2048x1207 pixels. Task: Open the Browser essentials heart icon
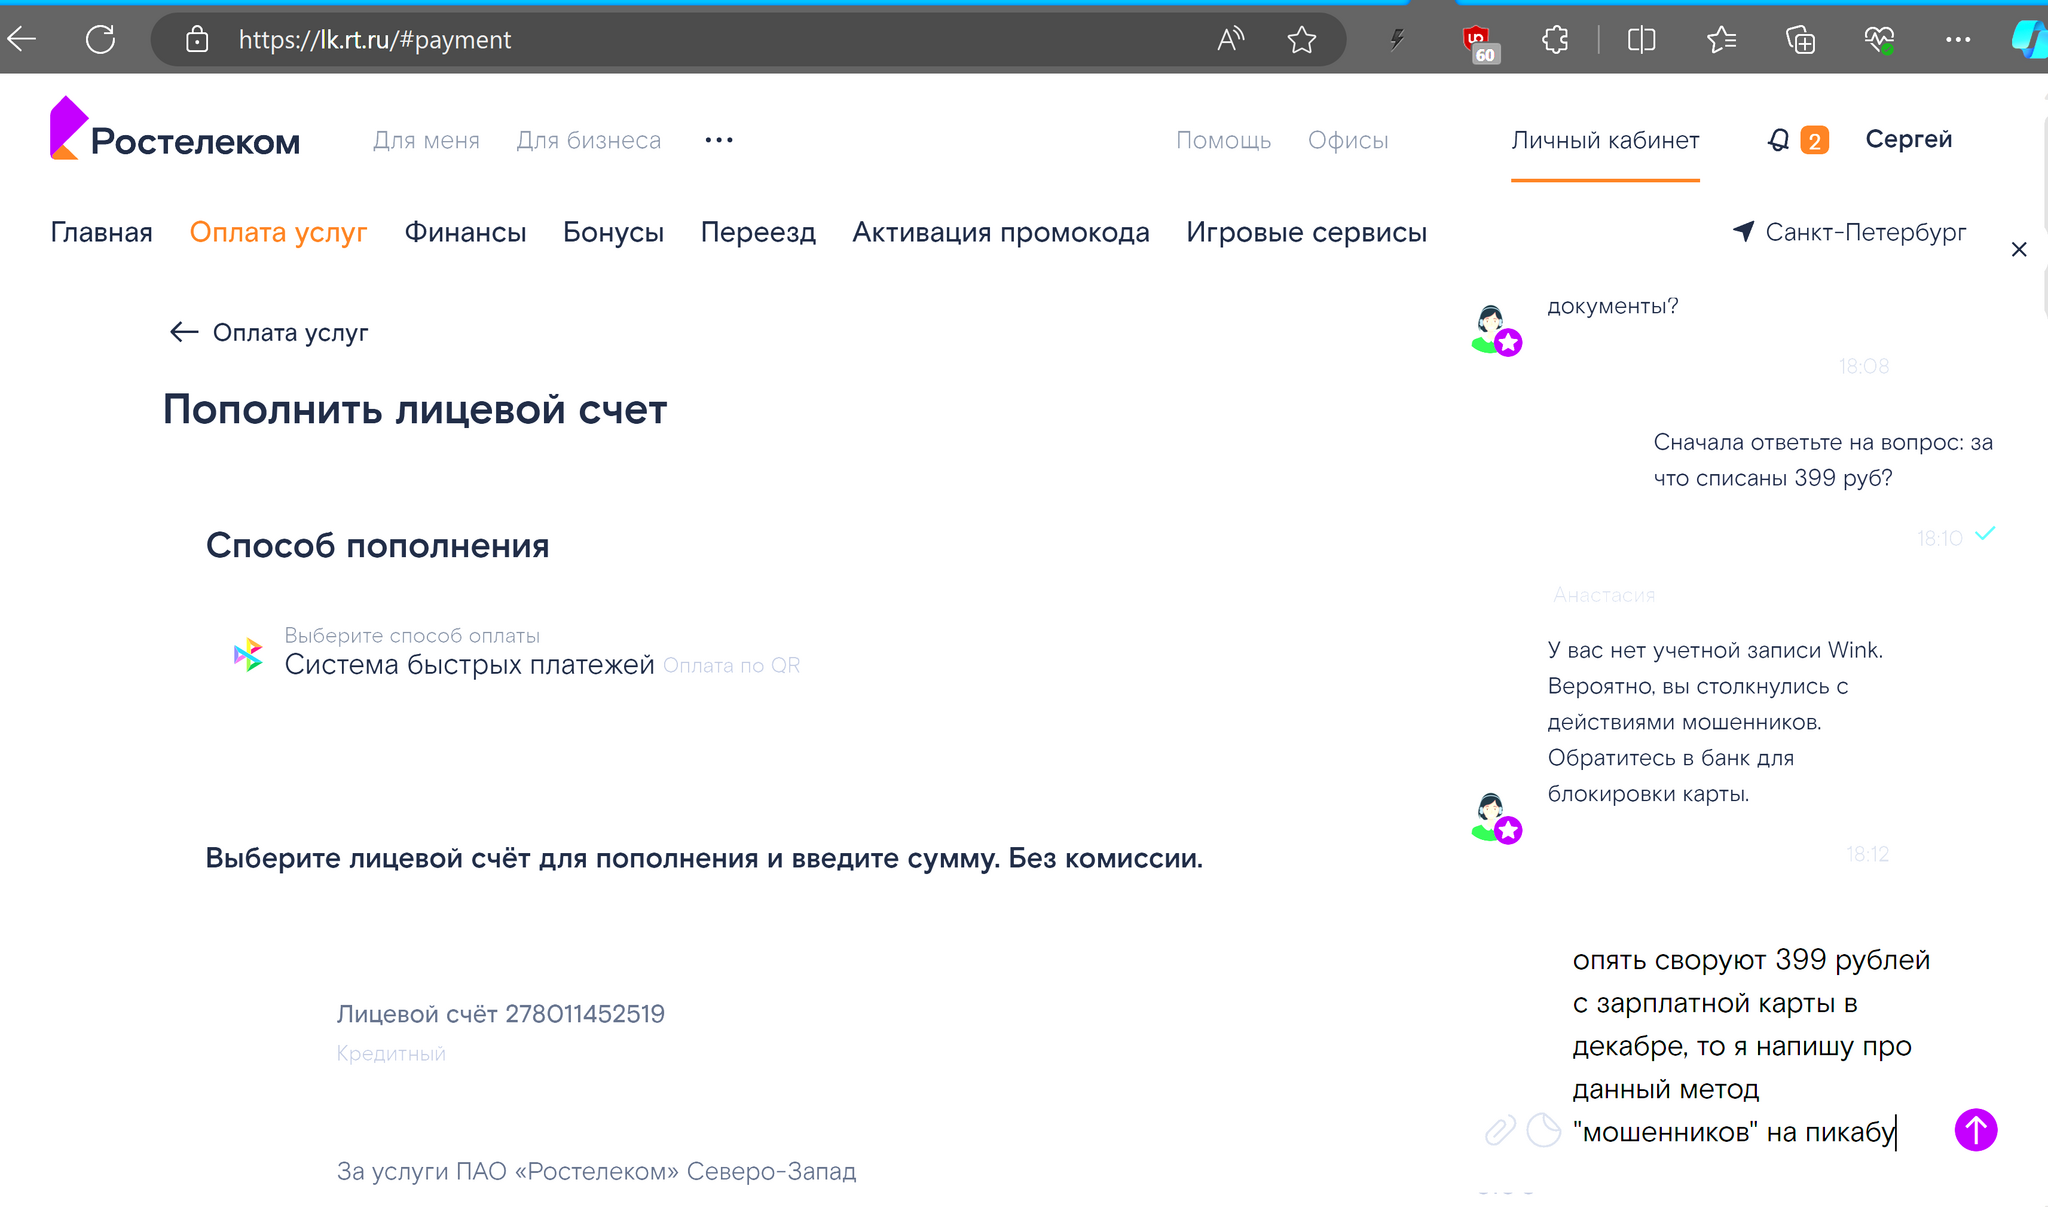click(x=1879, y=40)
